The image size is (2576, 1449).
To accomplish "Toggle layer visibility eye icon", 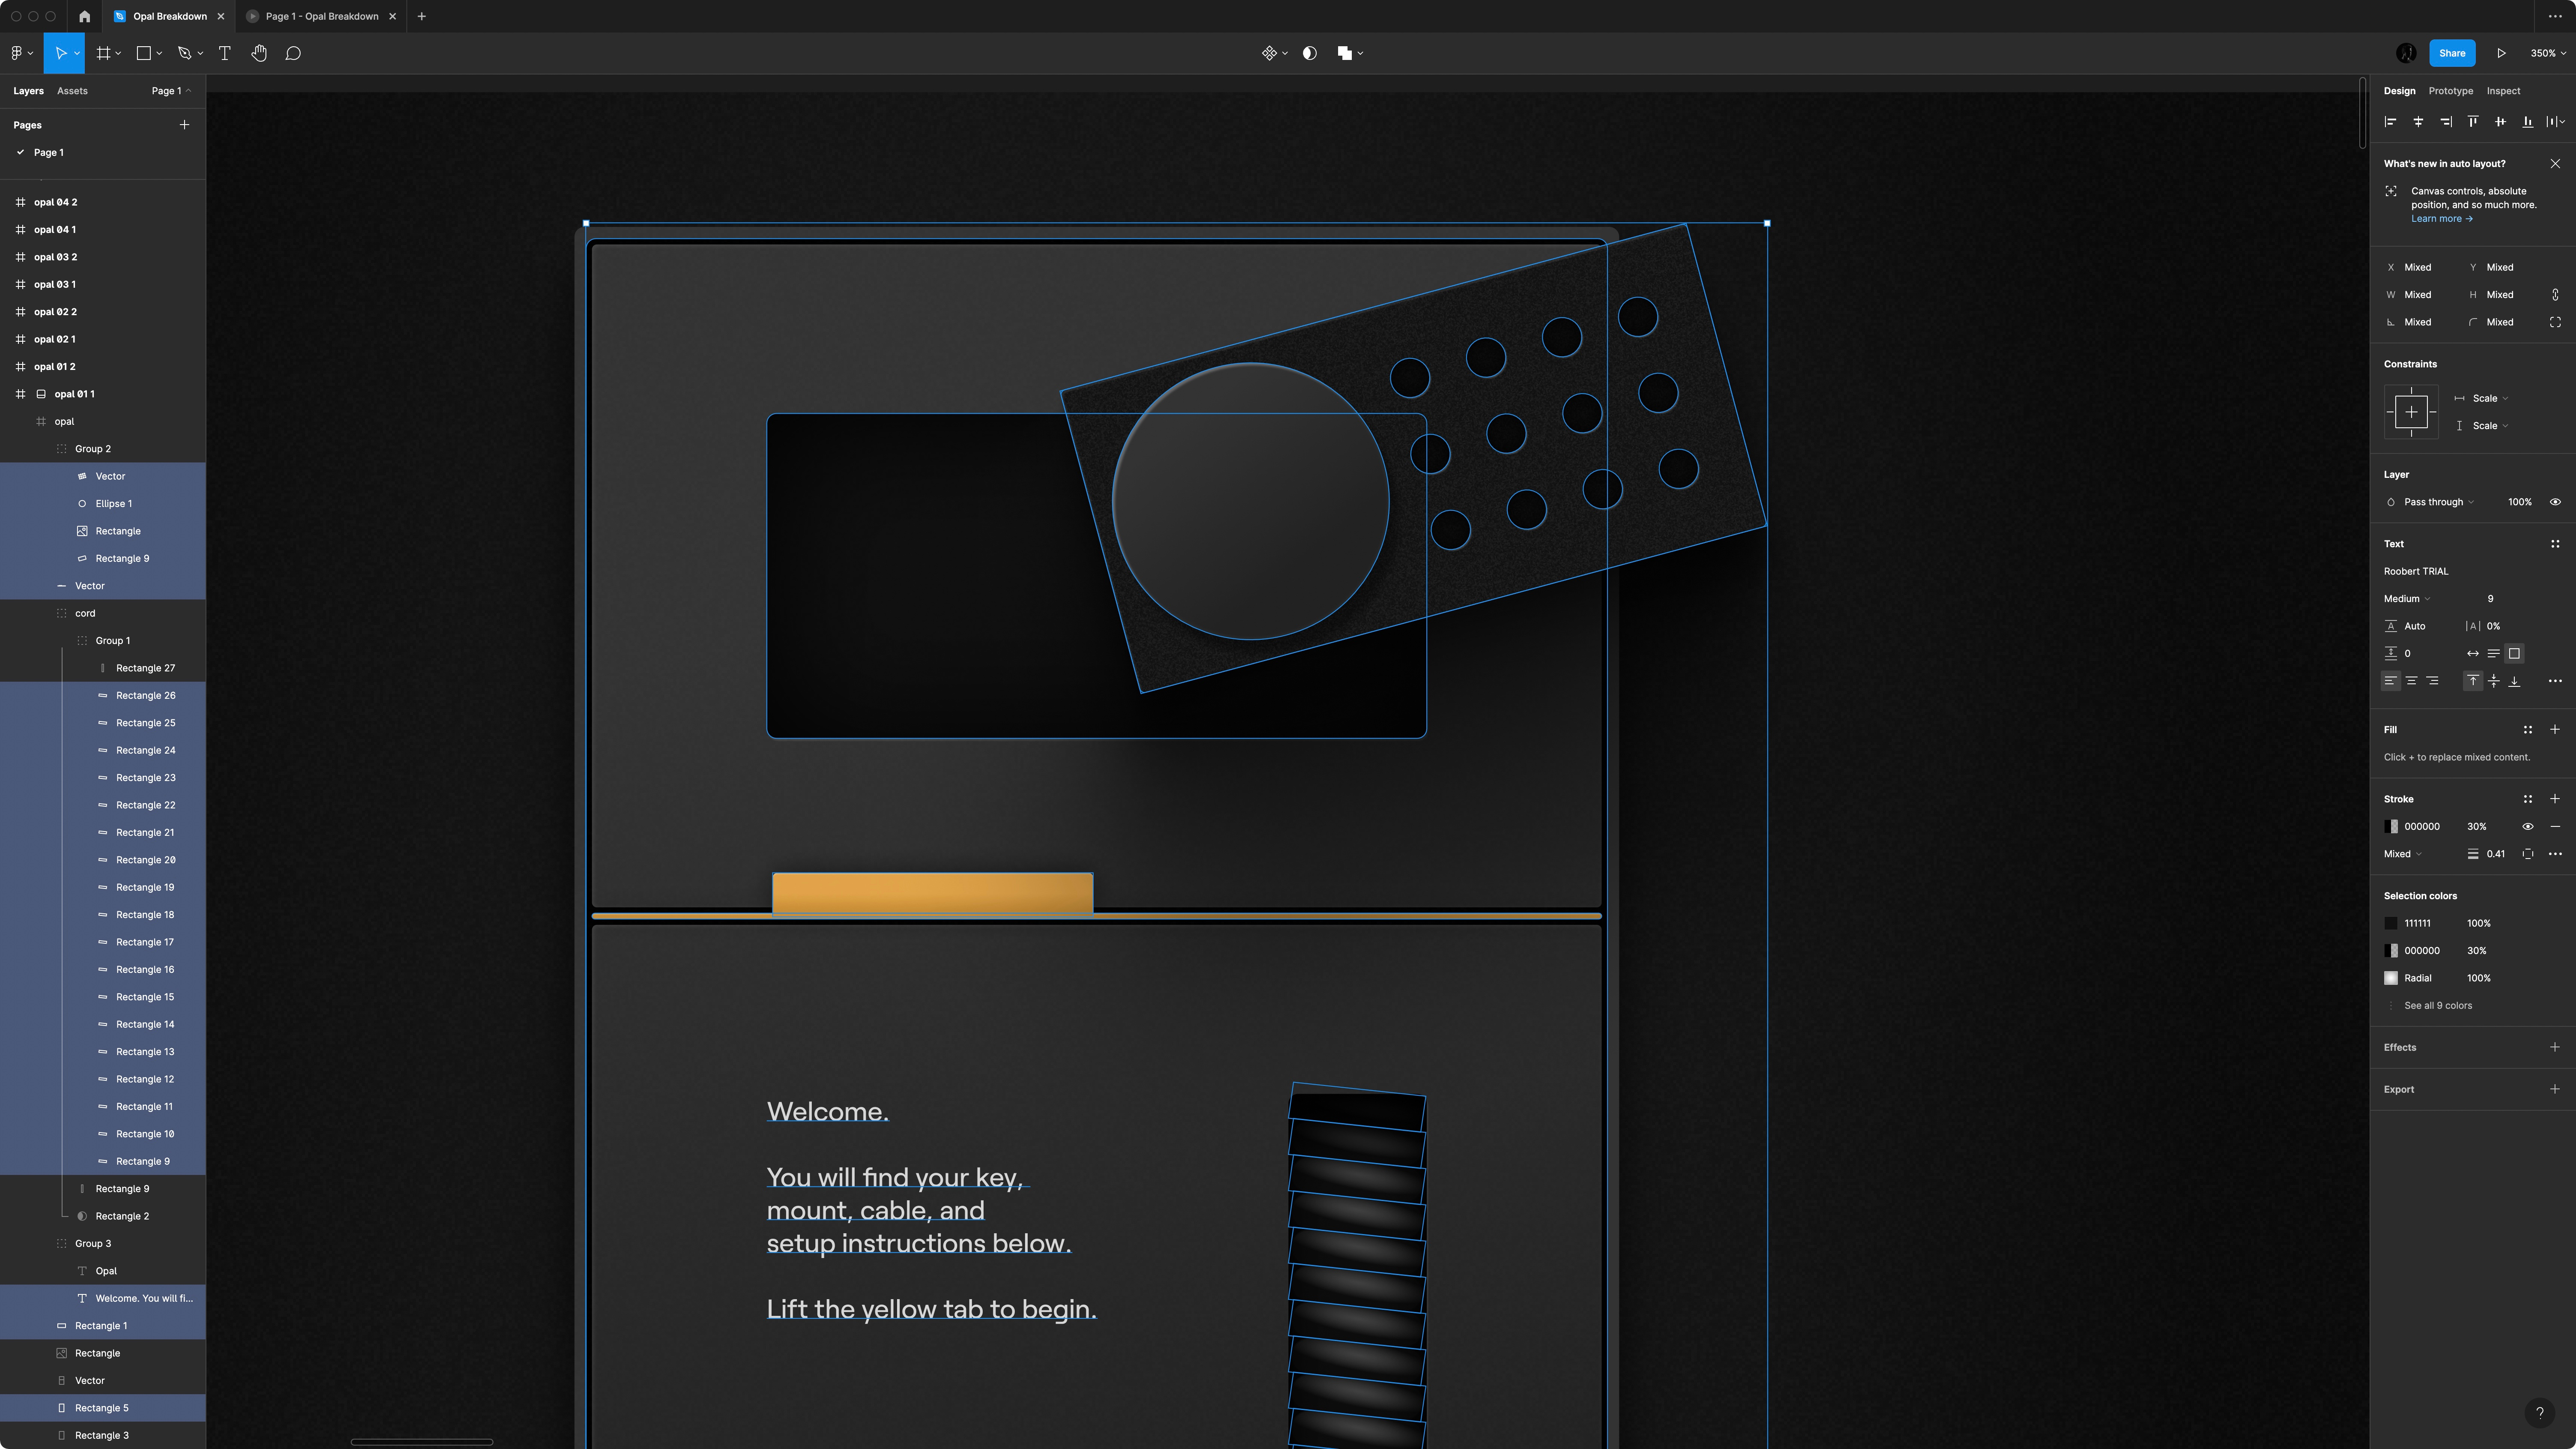I will pyautogui.click(x=2555, y=502).
